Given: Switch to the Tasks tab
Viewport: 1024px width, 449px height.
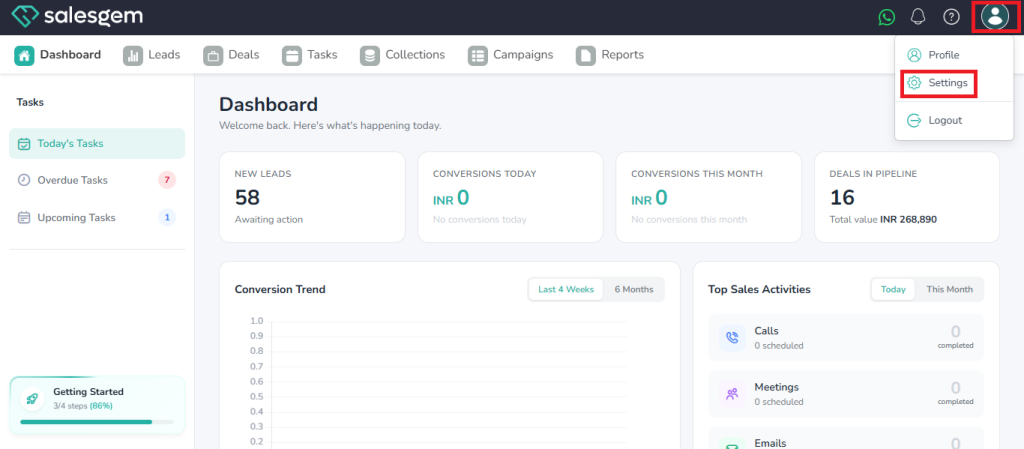Looking at the screenshot, I should [310, 55].
